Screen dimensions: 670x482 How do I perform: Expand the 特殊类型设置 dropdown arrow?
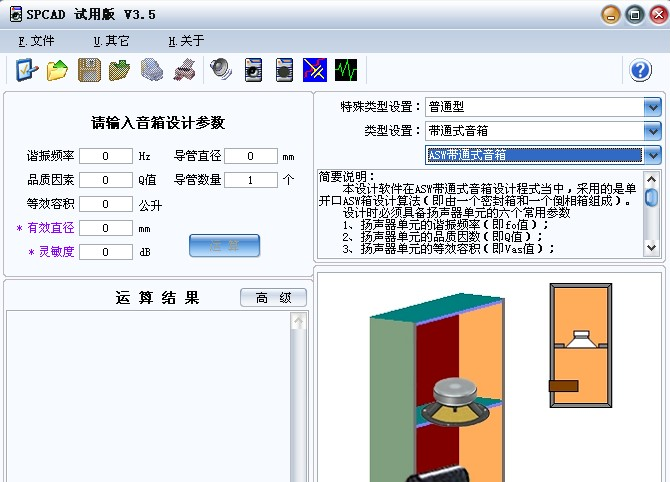[x=652, y=107]
